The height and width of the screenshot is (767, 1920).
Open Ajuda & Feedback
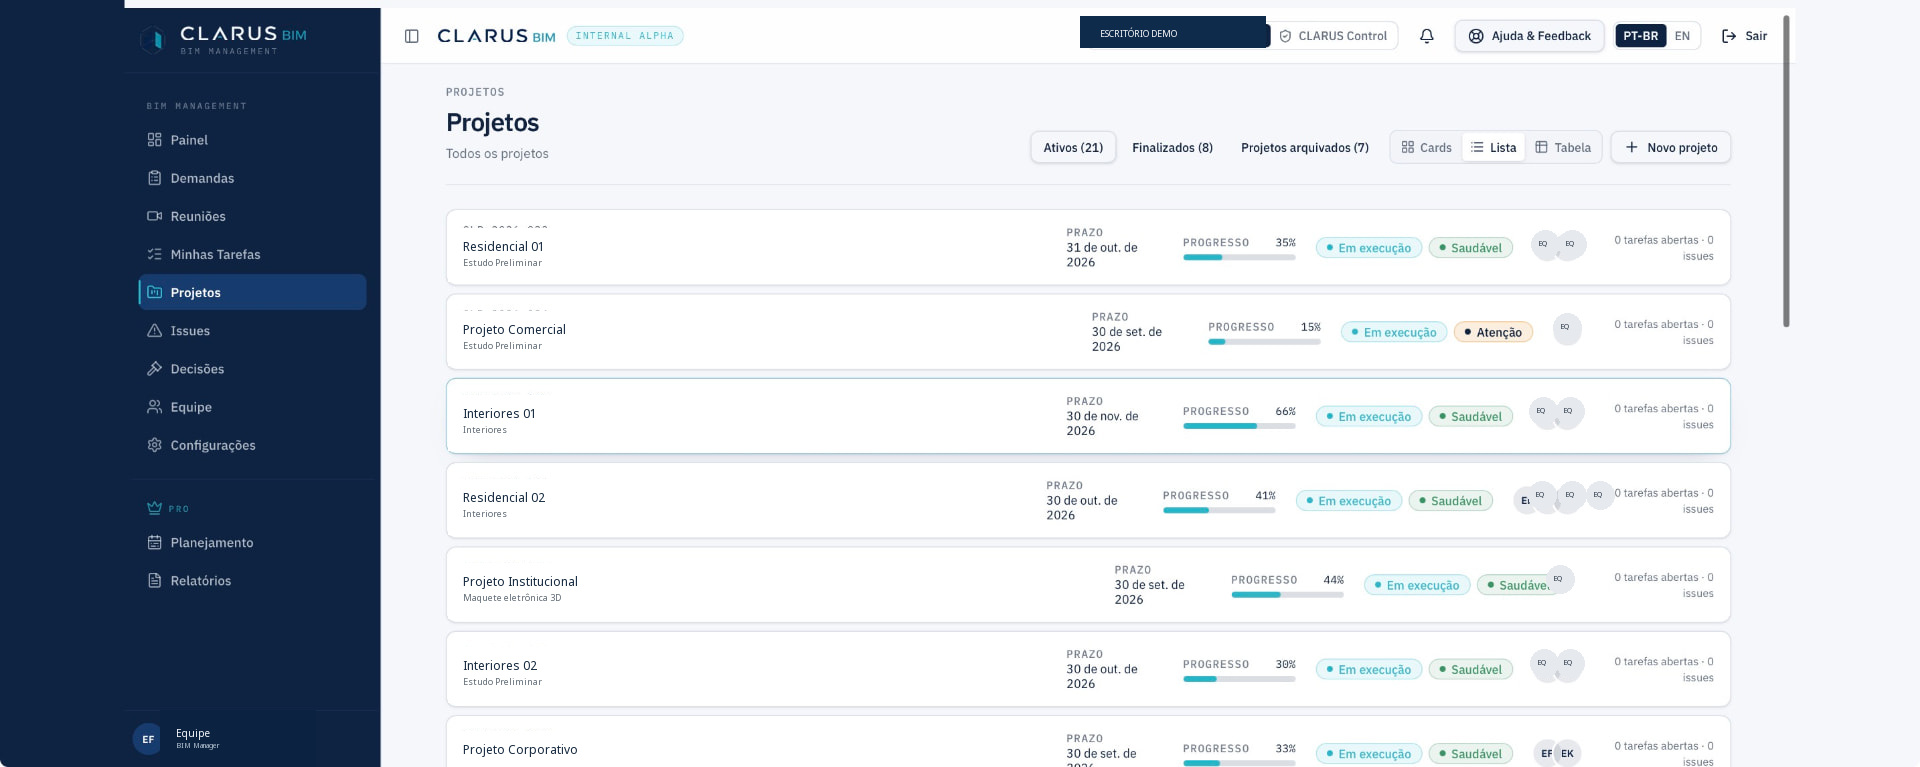tap(1529, 36)
